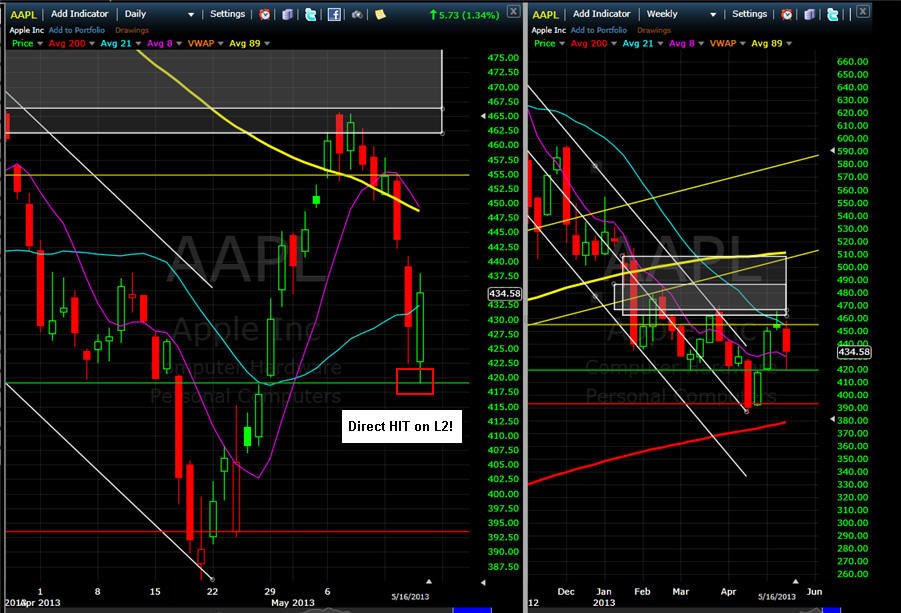This screenshot has height=613, width=901.
Task: Click the small up arrow on Daily time axis
Action: coord(428,581)
